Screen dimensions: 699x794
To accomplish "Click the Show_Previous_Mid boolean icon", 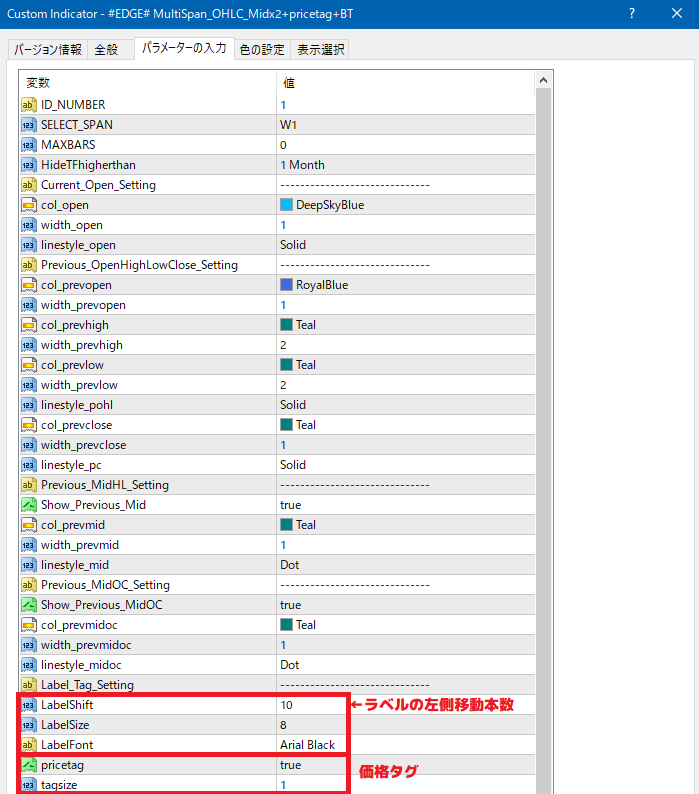I will click(x=29, y=505).
